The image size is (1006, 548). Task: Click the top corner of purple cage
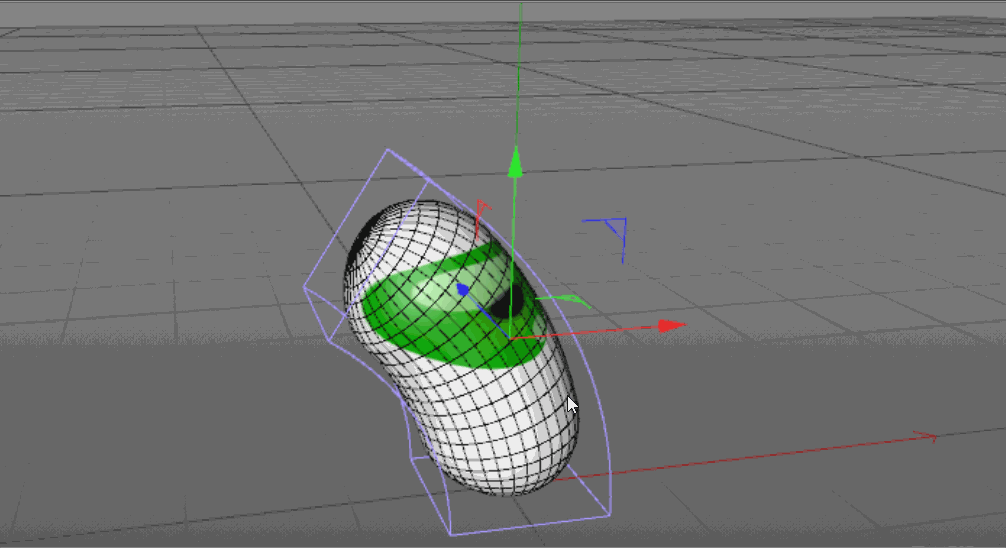386,151
